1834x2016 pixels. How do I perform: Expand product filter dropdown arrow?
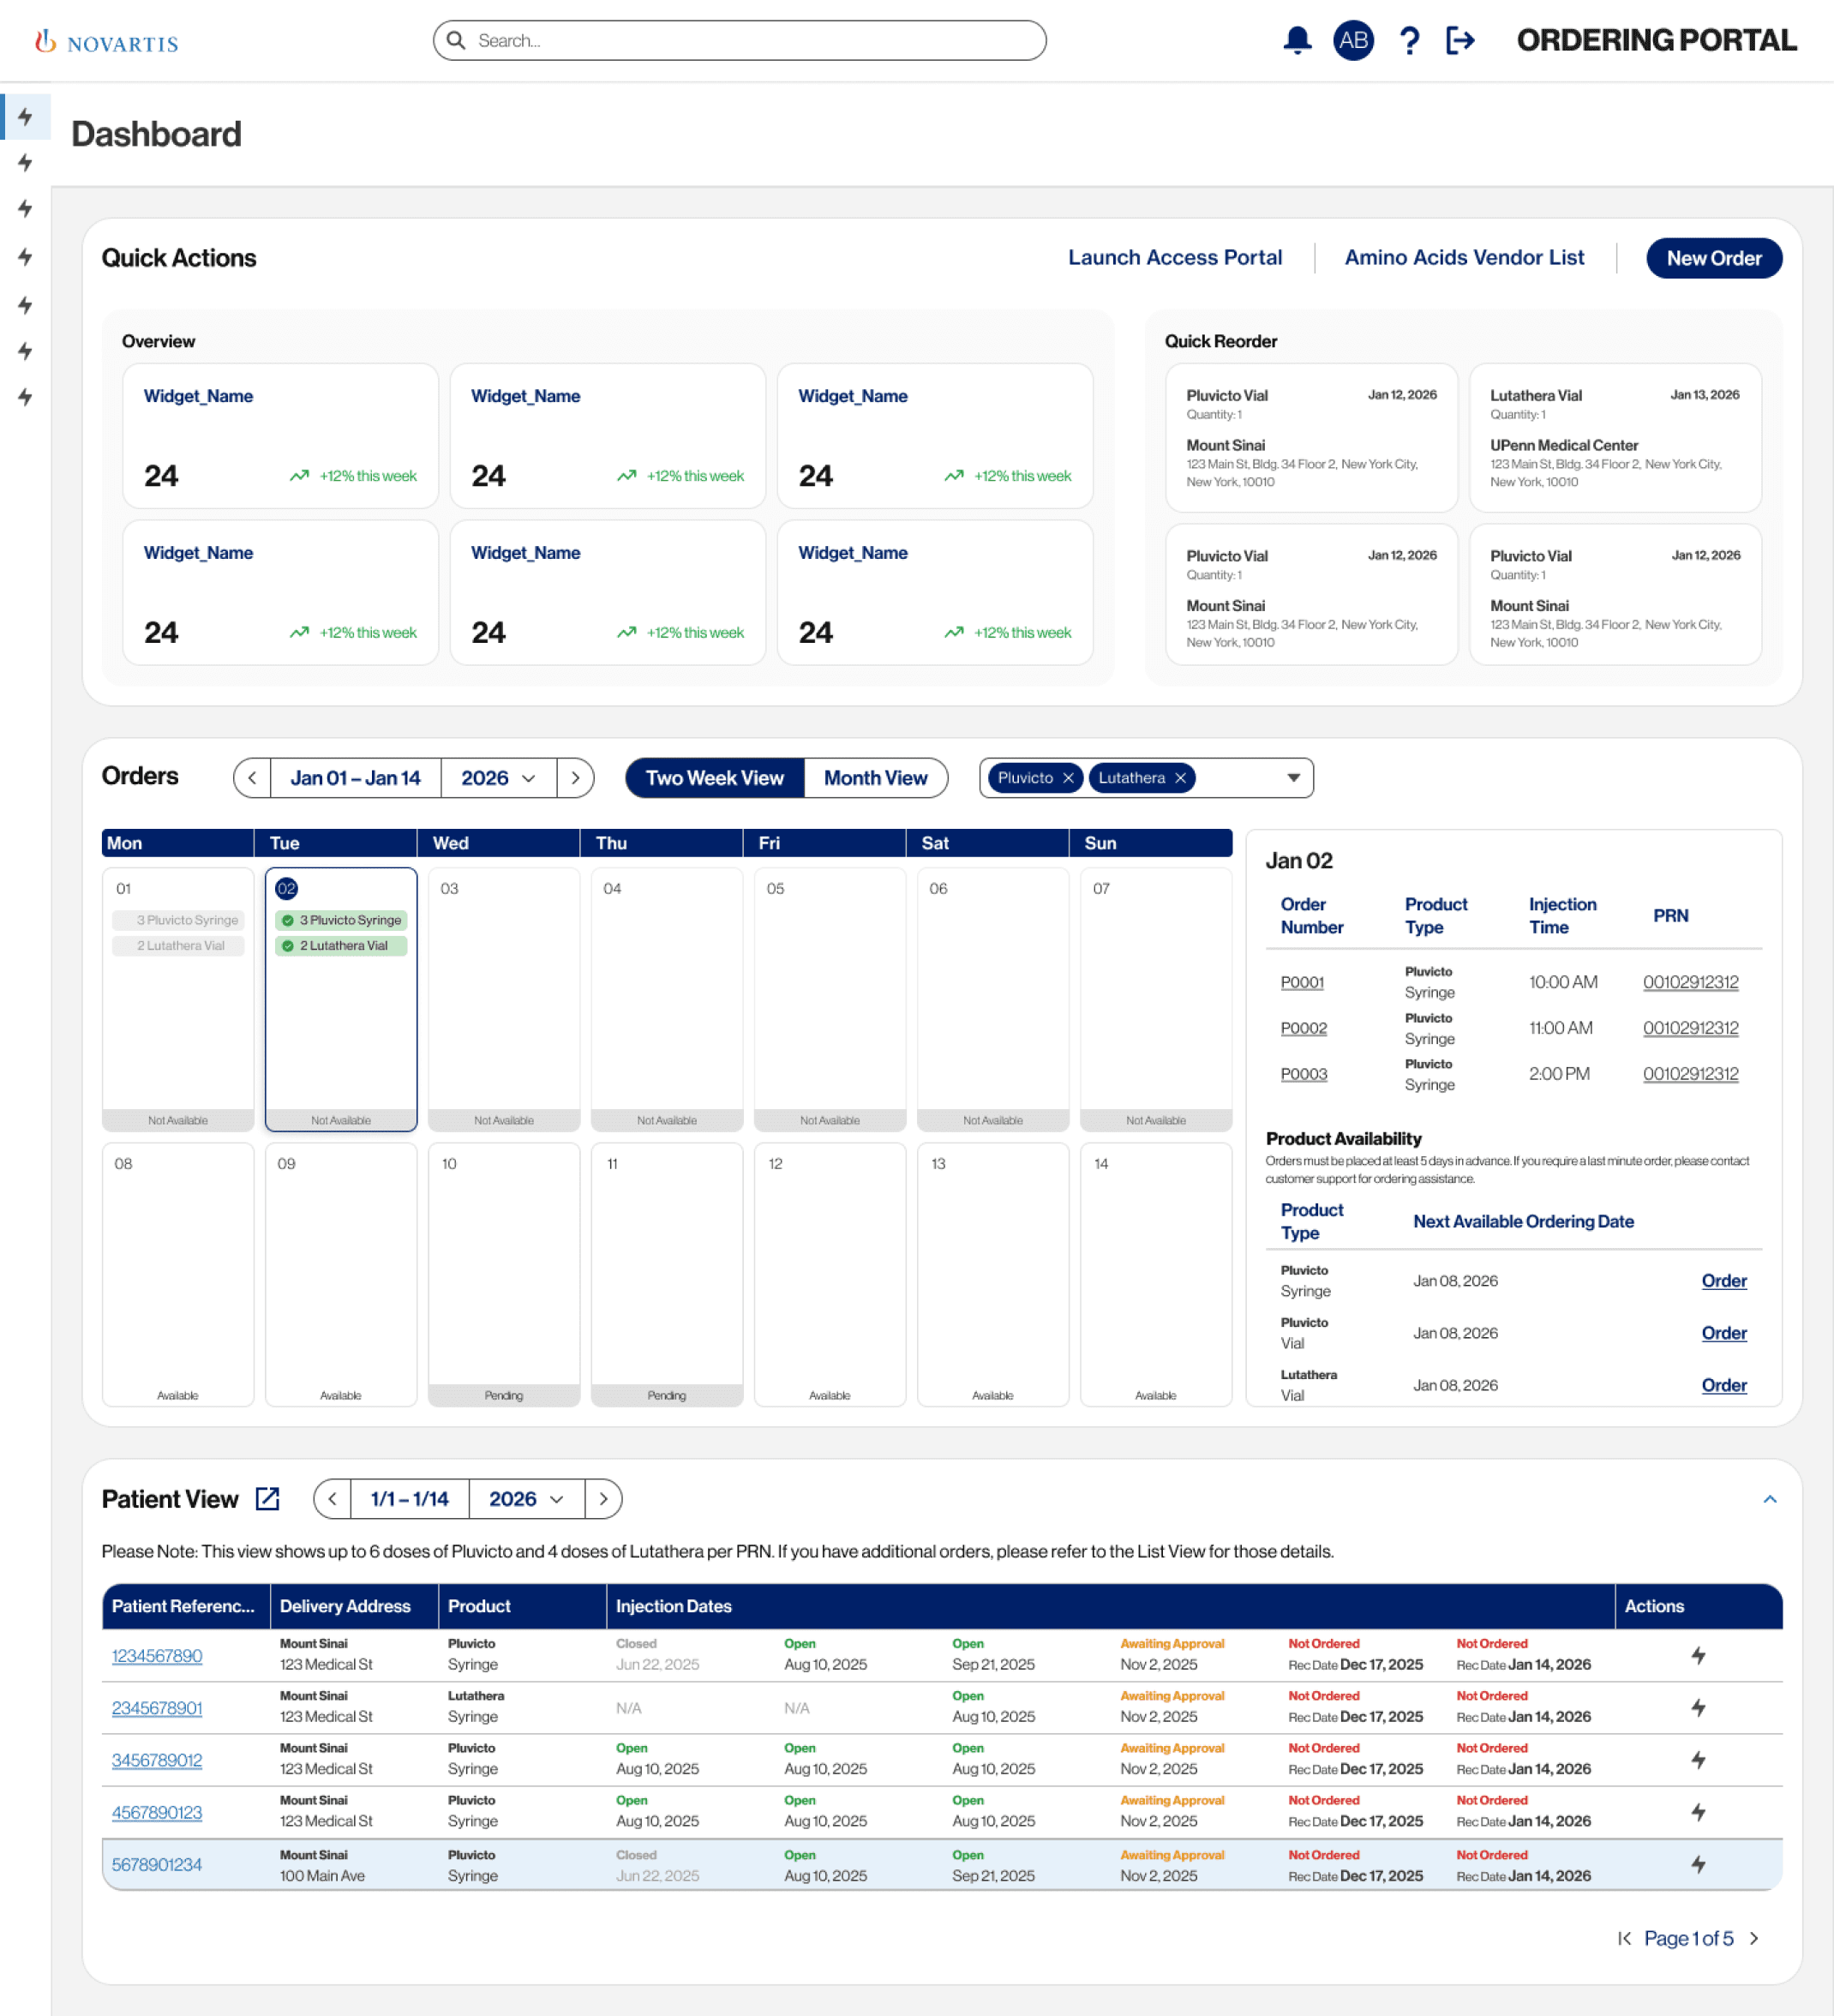click(1293, 778)
